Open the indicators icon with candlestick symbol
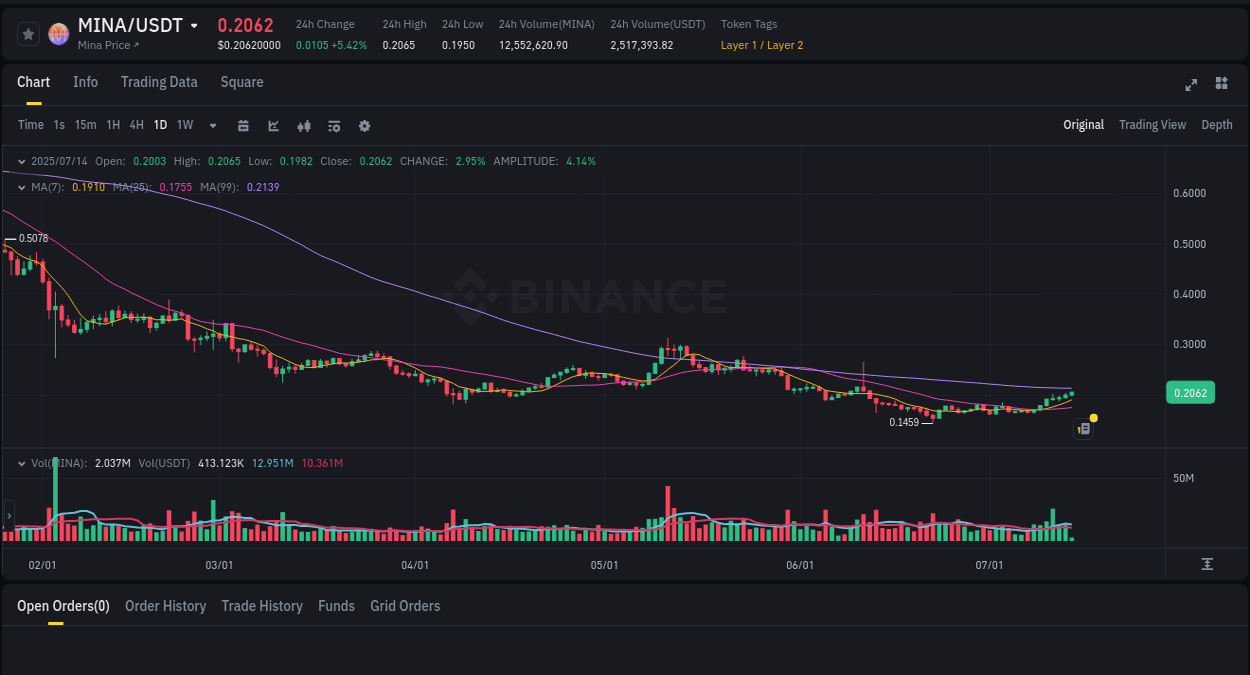The image size is (1250, 675). (303, 125)
